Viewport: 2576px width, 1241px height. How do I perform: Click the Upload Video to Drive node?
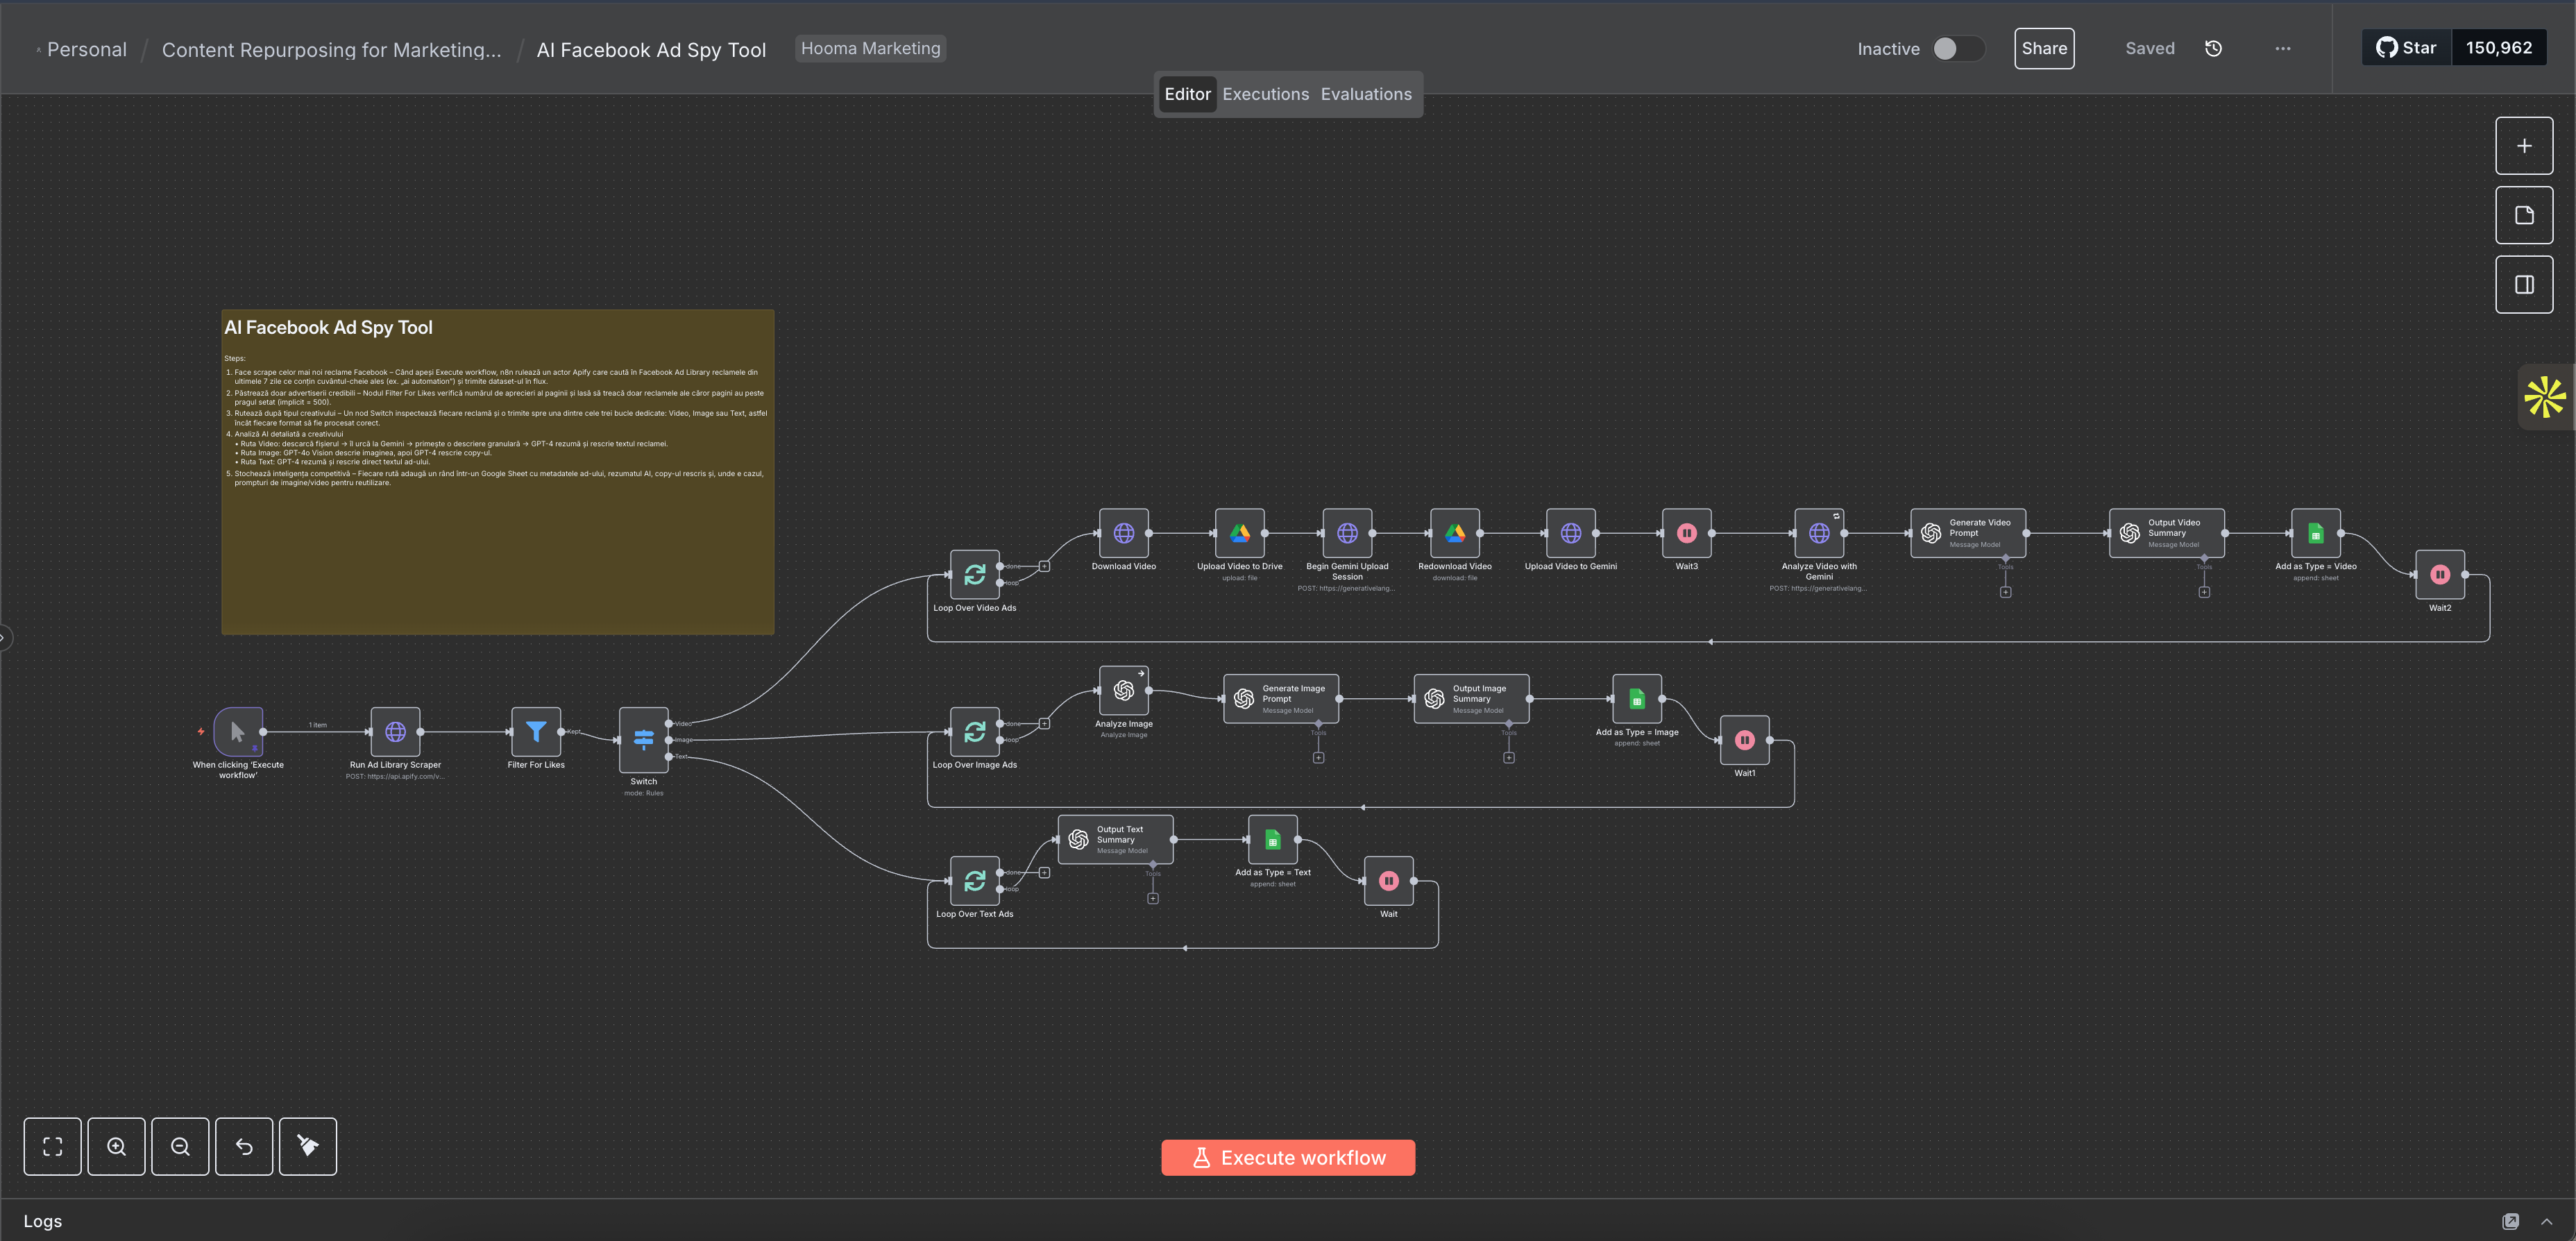(x=1239, y=533)
